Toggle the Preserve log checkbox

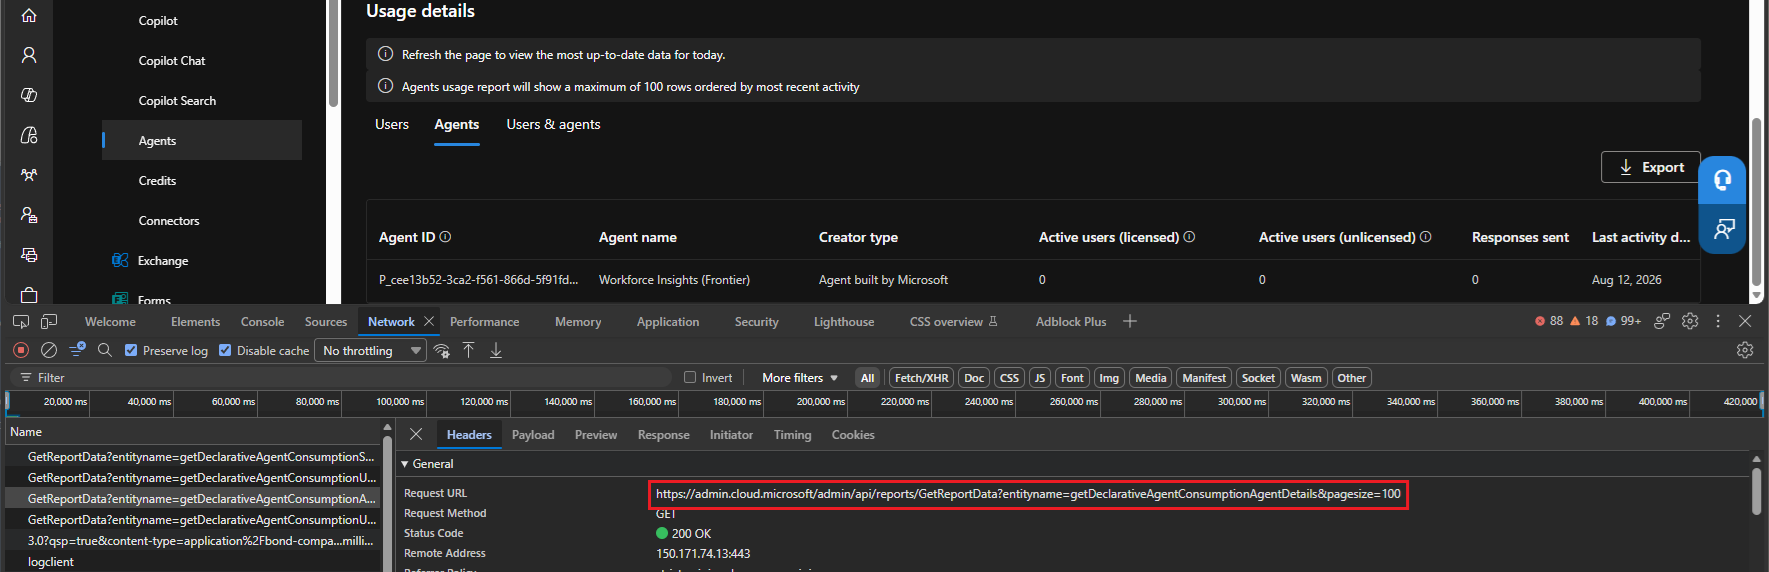(x=131, y=350)
